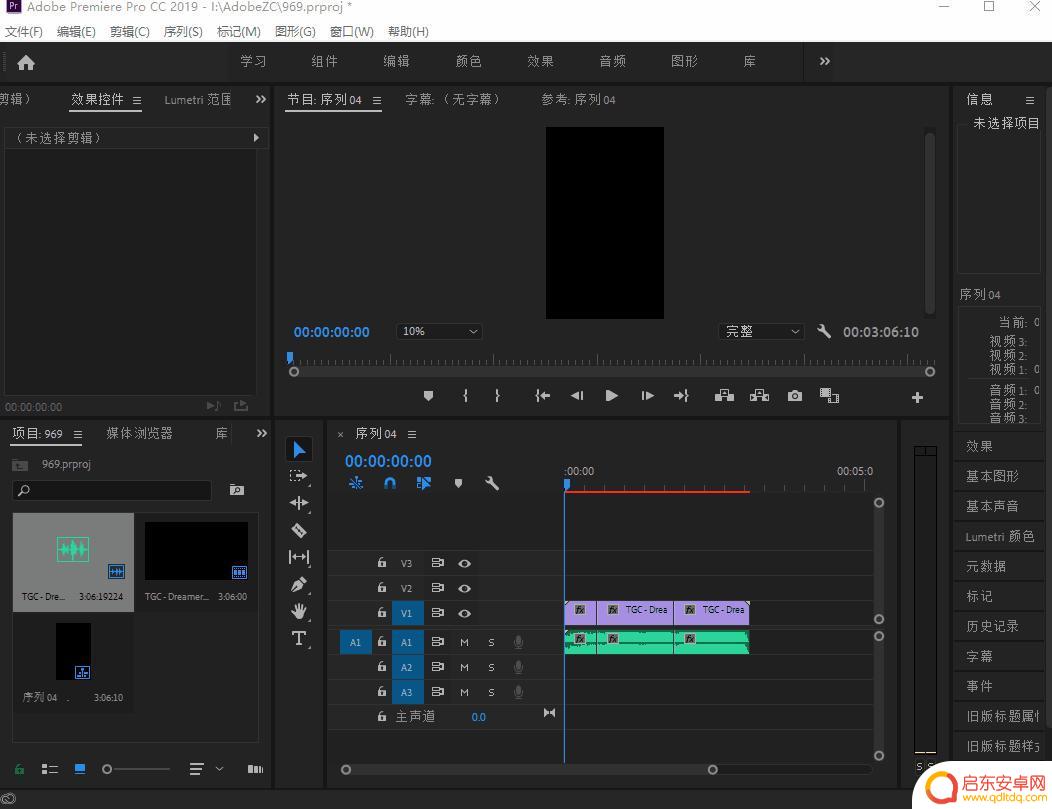Open Project 969 panel menu
The height and width of the screenshot is (809, 1052).
point(78,434)
